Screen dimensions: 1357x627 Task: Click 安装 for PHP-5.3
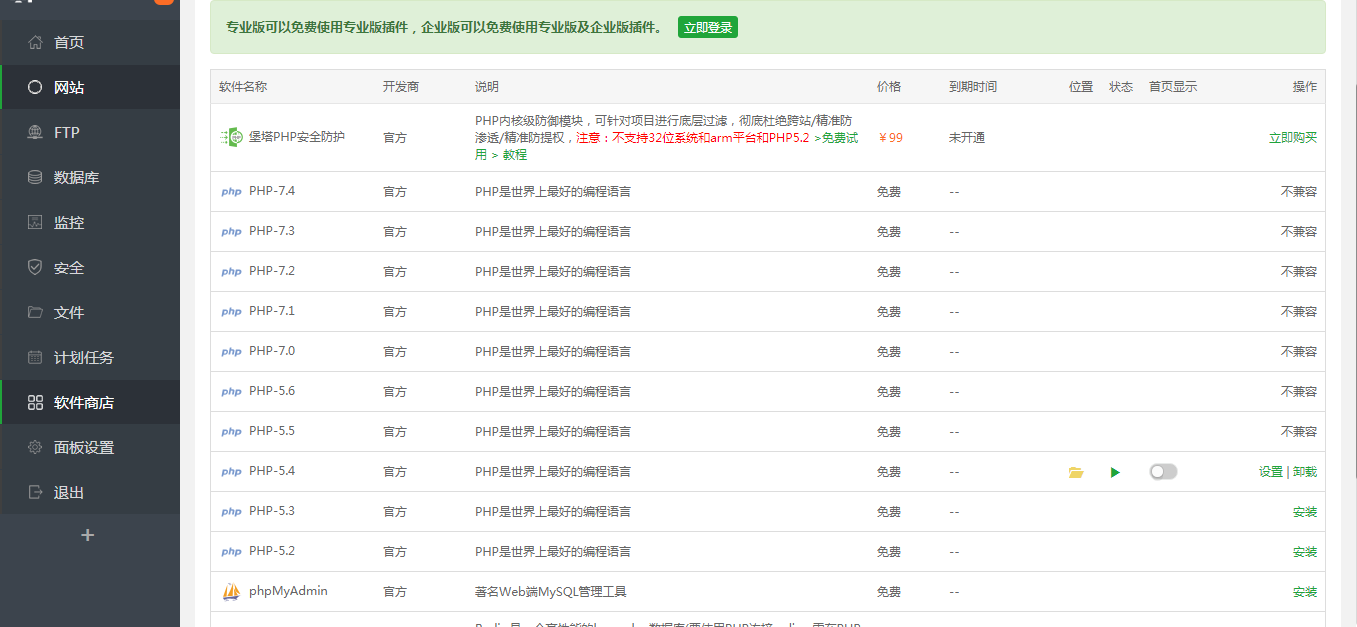coord(1305,512)
